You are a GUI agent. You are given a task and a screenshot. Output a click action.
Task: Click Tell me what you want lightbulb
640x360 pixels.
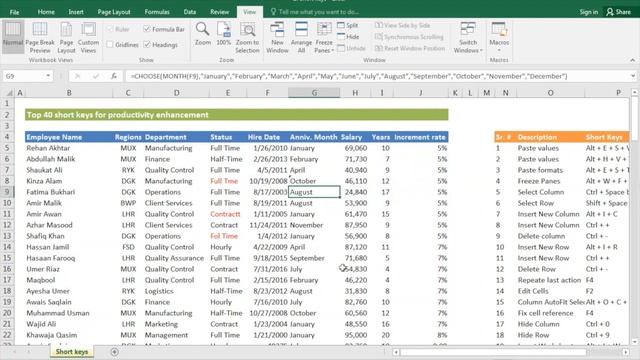click(273, 12)
